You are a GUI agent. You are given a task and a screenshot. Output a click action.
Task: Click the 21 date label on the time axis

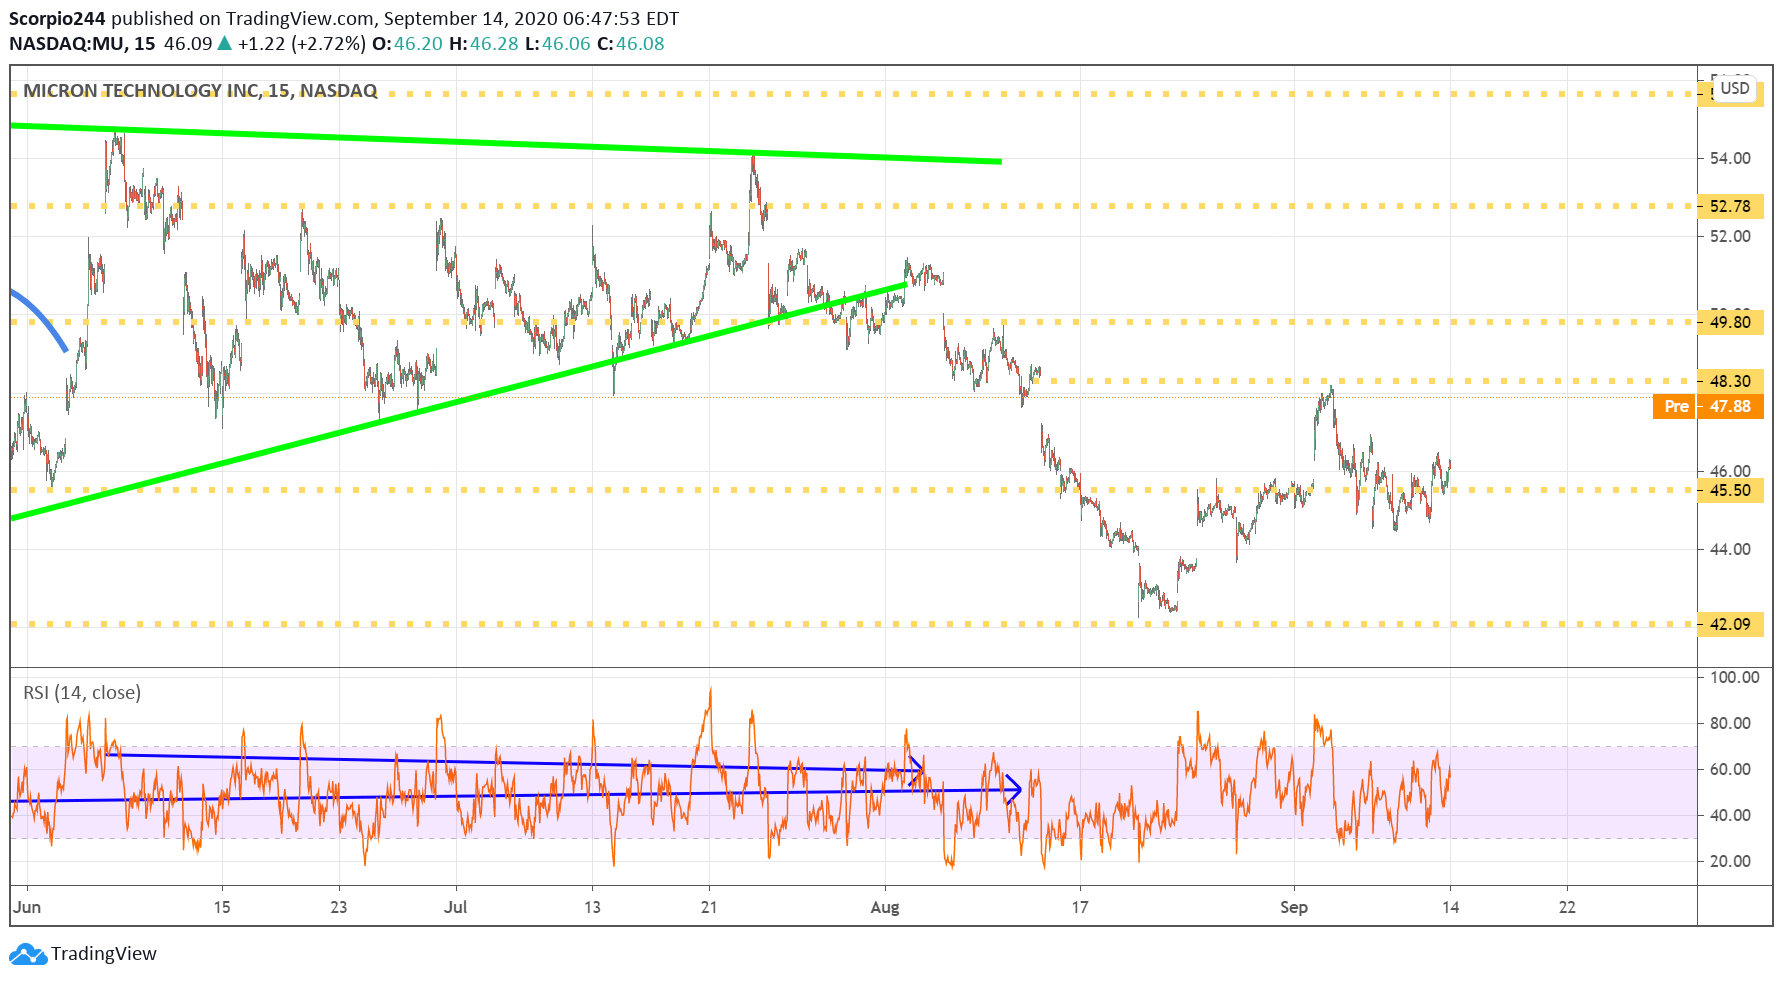709,907
